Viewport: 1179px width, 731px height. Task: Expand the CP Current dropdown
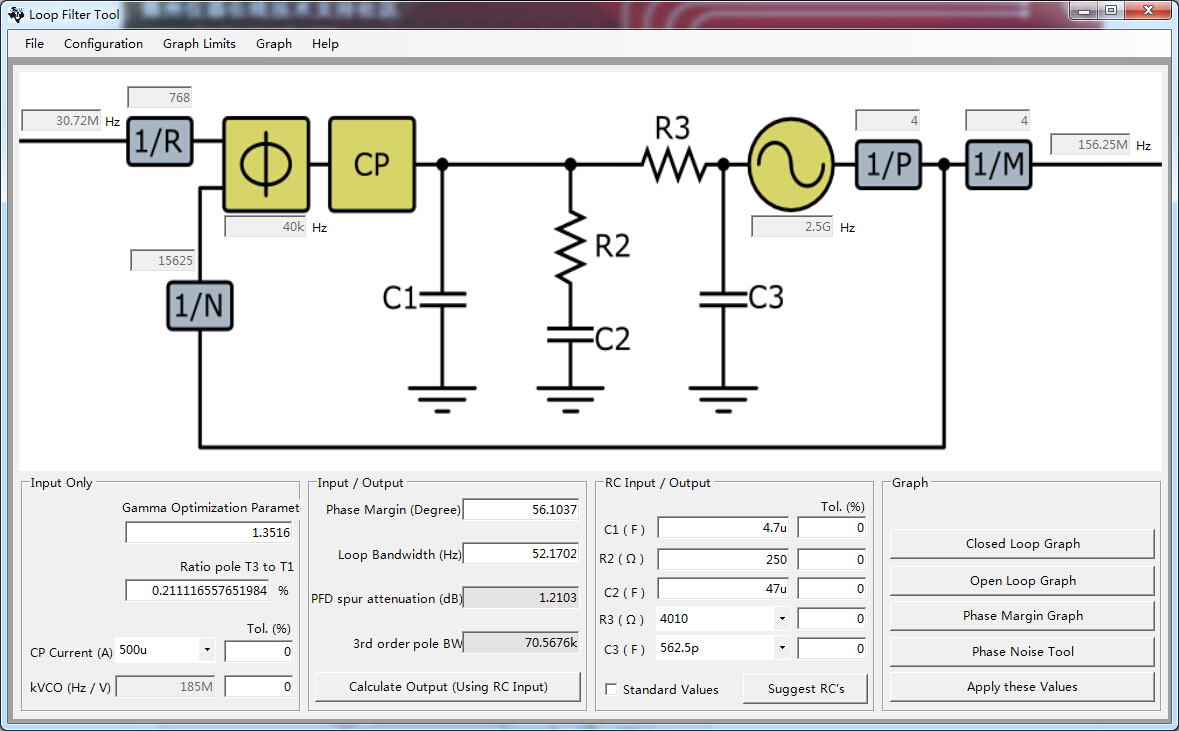point(207,650)
